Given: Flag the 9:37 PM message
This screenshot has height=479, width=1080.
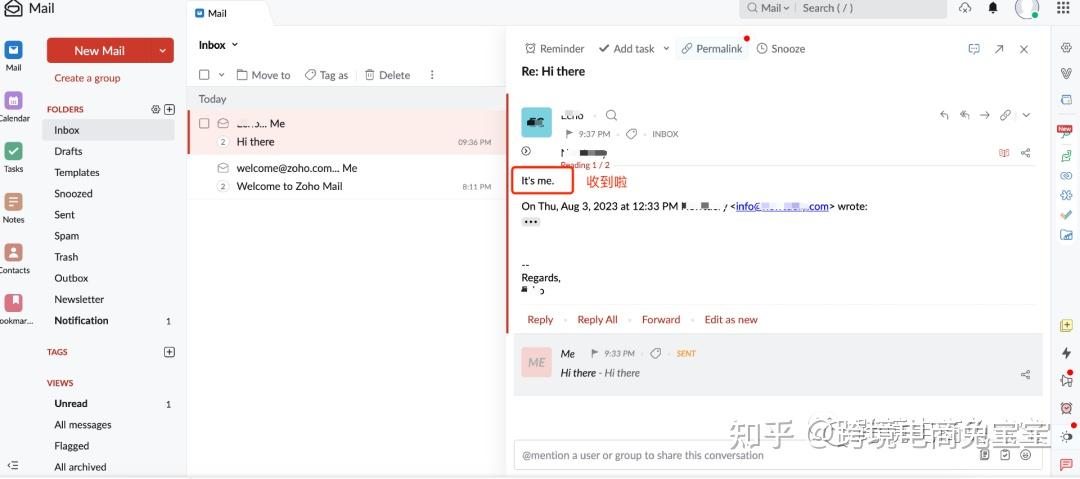Looking at the screenshot, I should tap(569, 134).
